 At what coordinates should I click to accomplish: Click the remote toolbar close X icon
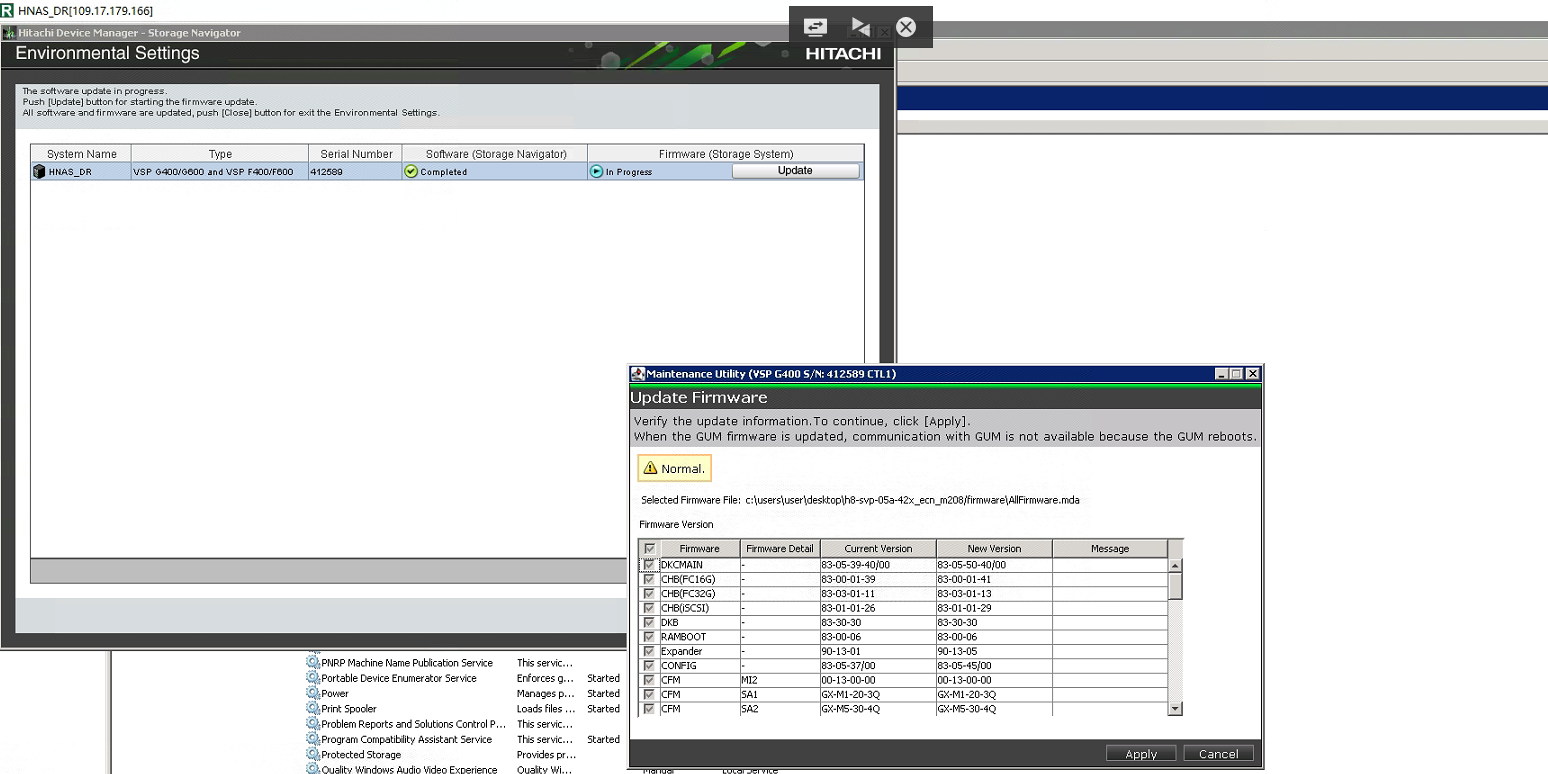906,27
